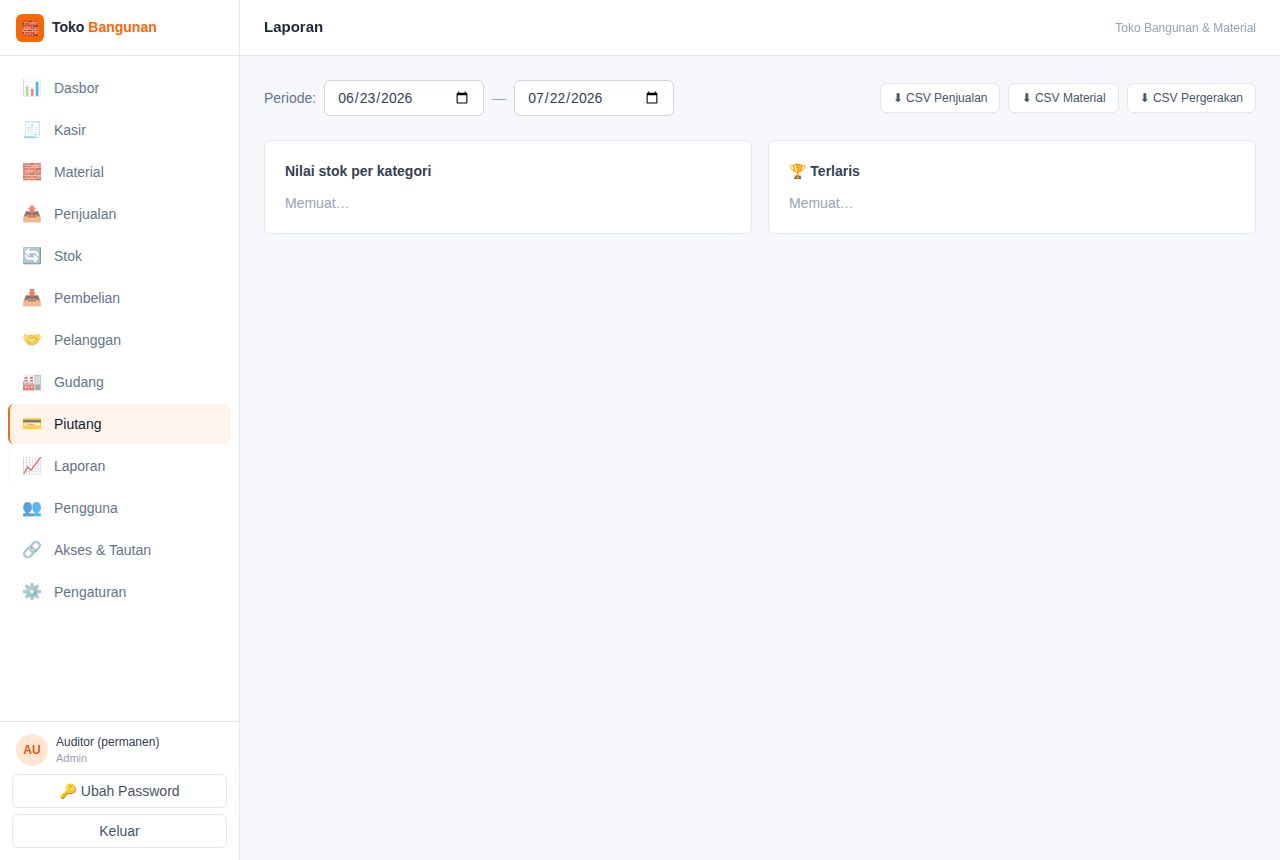This screenshot has width=1280, height=860.
Task: Go to the Piutang menu item
Action: pyautogui.click(x=119, y=424)
